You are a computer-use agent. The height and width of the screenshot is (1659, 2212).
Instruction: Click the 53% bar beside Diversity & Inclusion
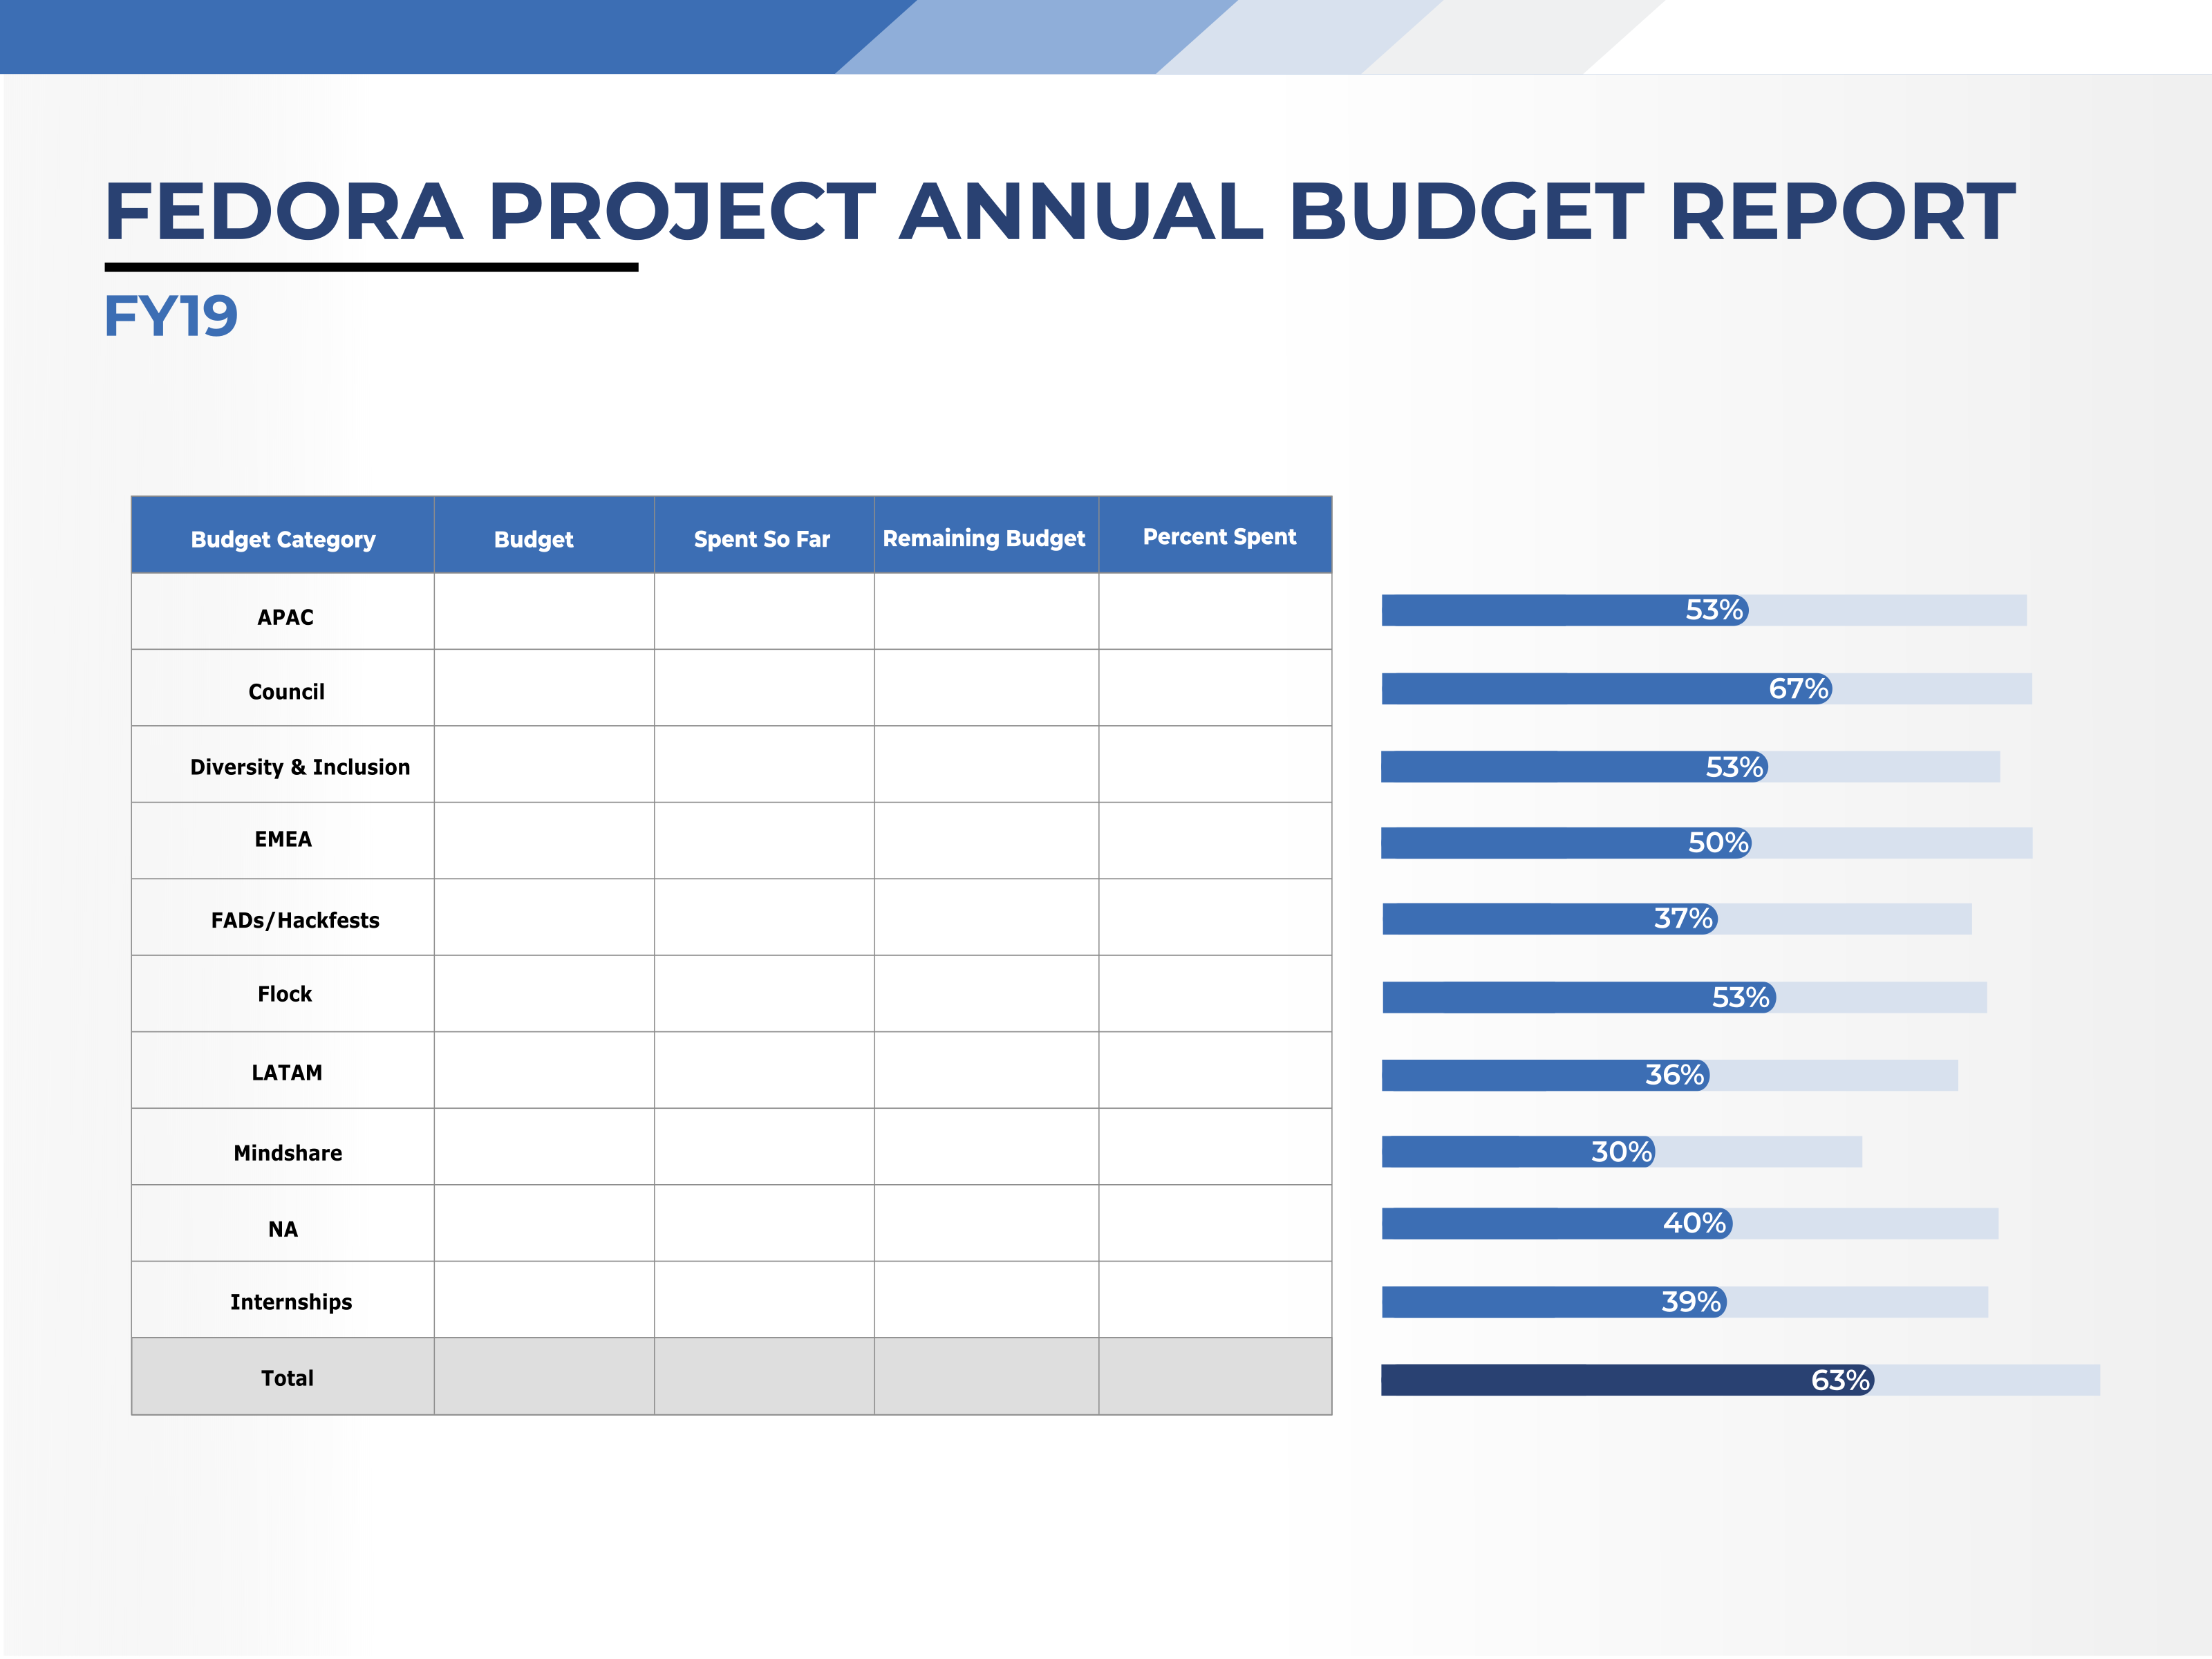point(1691,767)
